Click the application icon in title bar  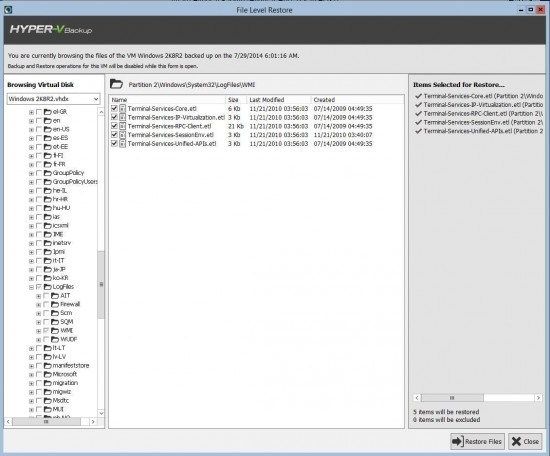click(8, 10)
